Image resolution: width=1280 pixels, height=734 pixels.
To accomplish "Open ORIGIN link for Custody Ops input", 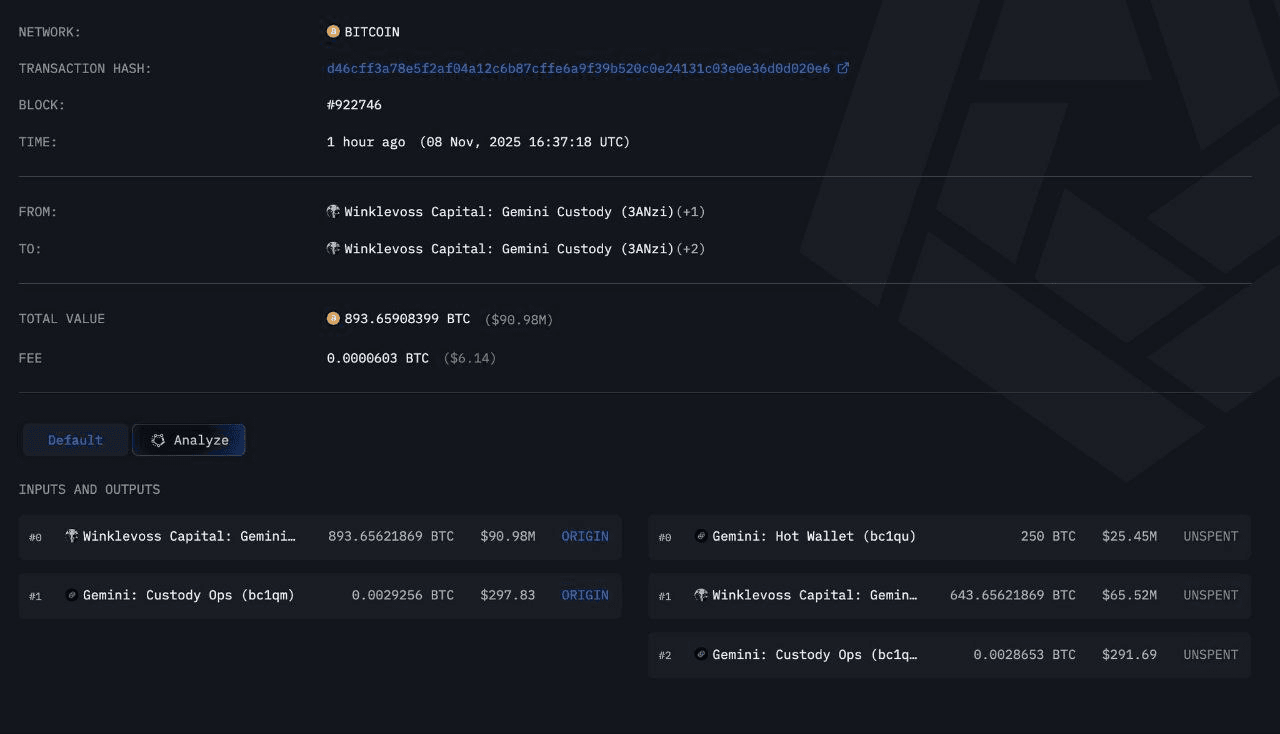I will 584,595.
